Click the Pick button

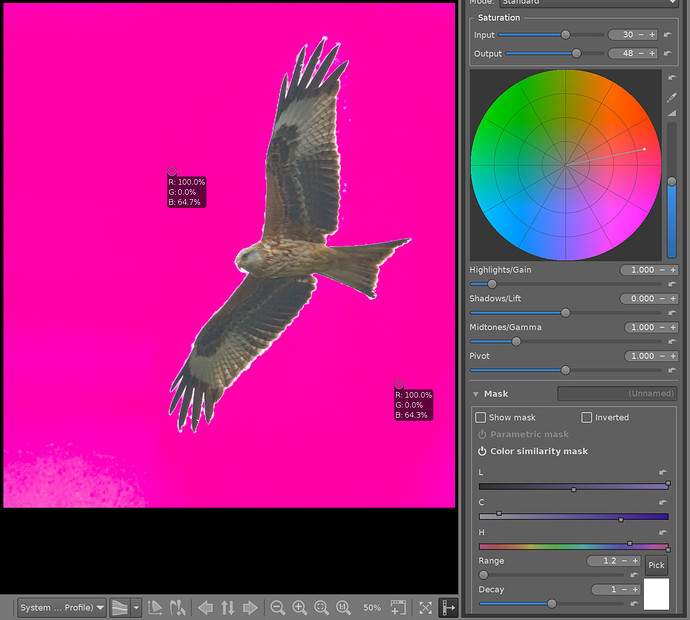[656, 565]
